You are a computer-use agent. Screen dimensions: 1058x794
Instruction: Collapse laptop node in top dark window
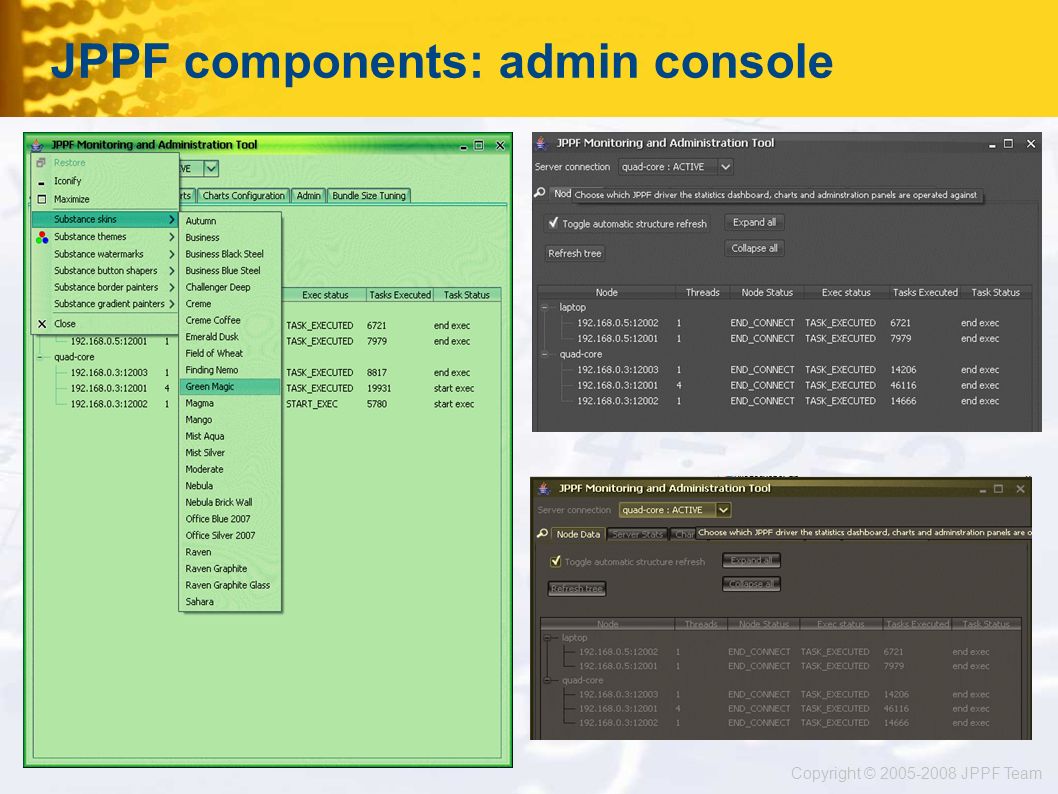545,308
